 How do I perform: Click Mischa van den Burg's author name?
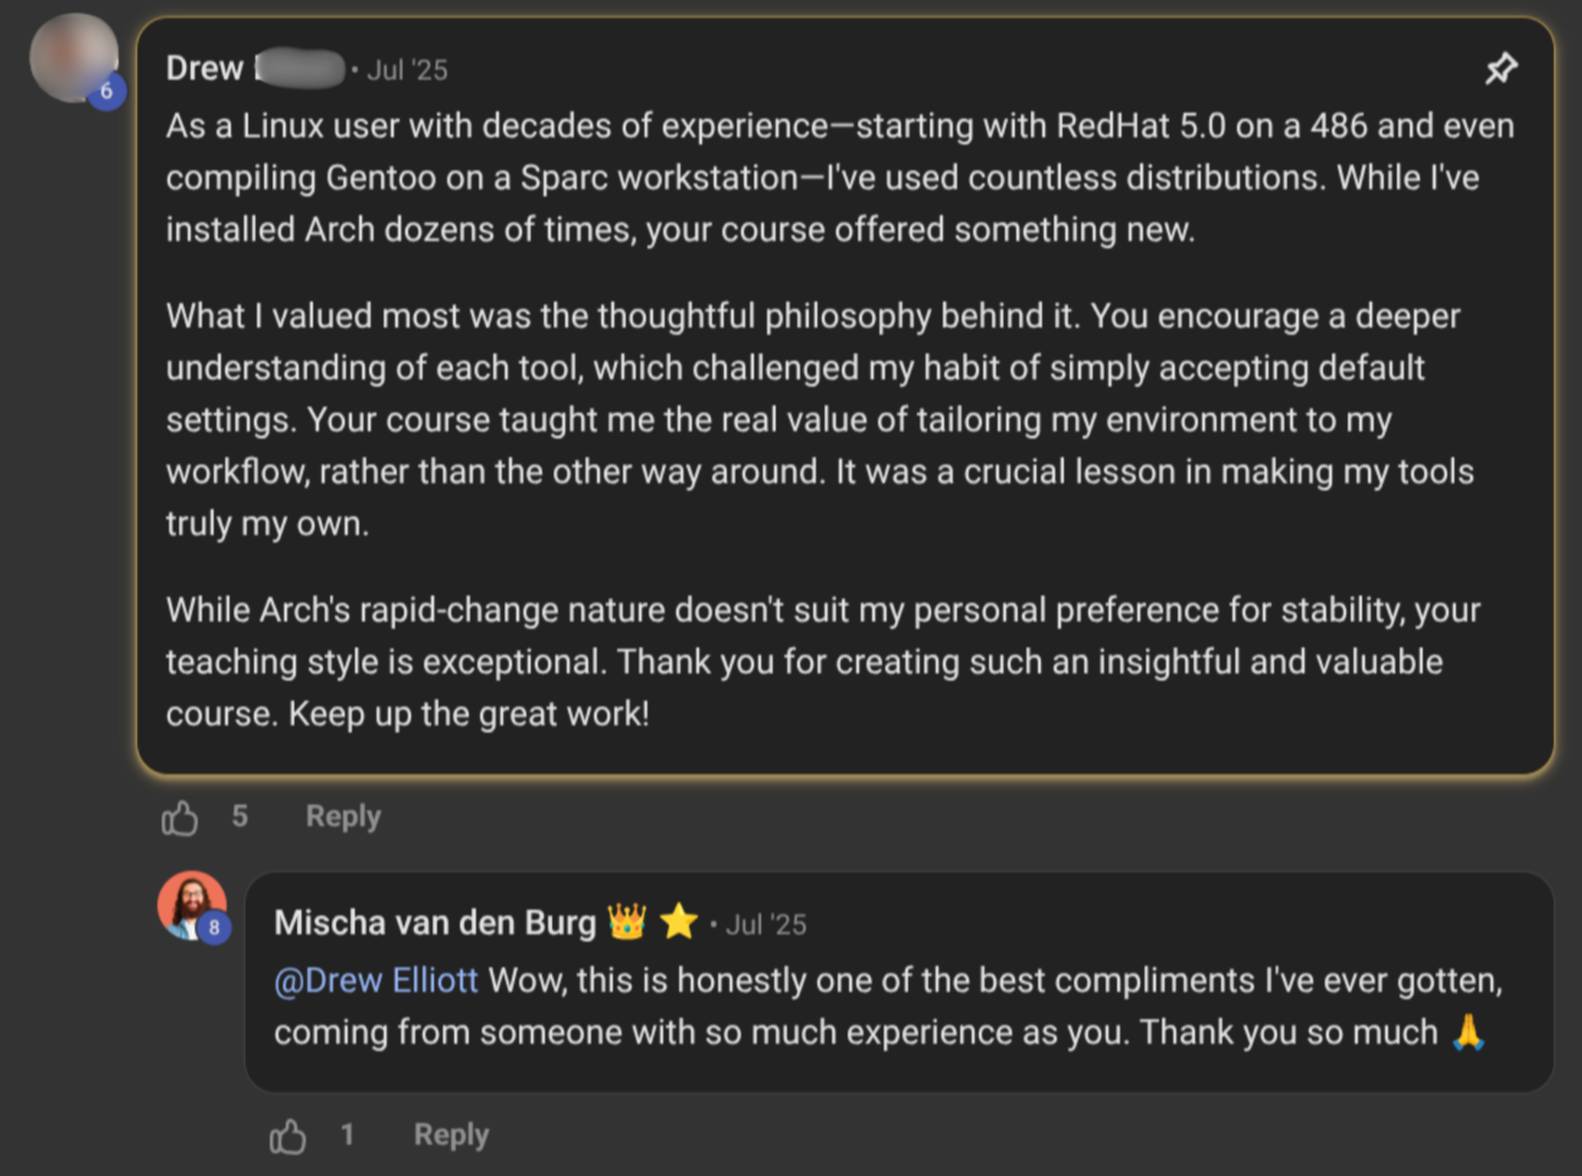click(x=435, y=922)
